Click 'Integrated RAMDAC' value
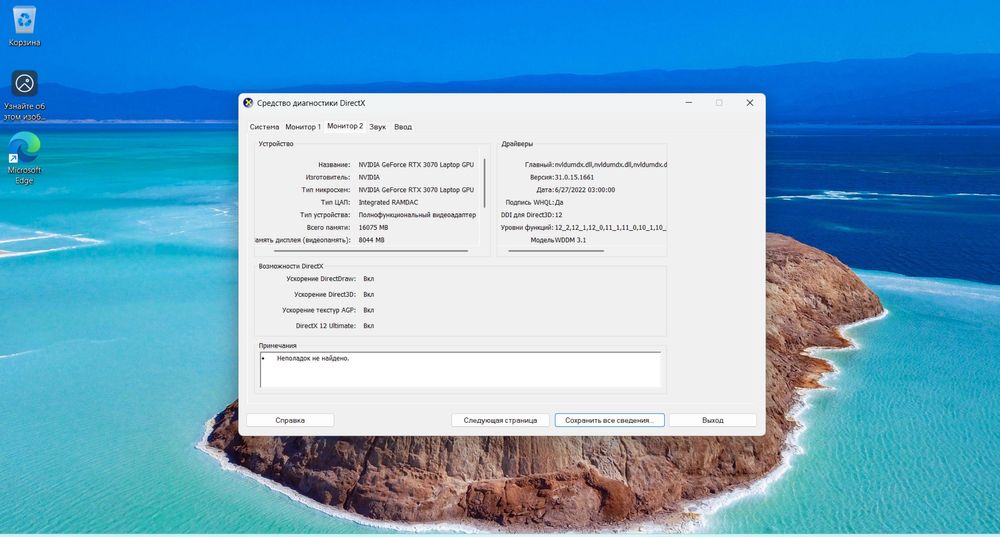1000x537 pixels. [388, 202]
